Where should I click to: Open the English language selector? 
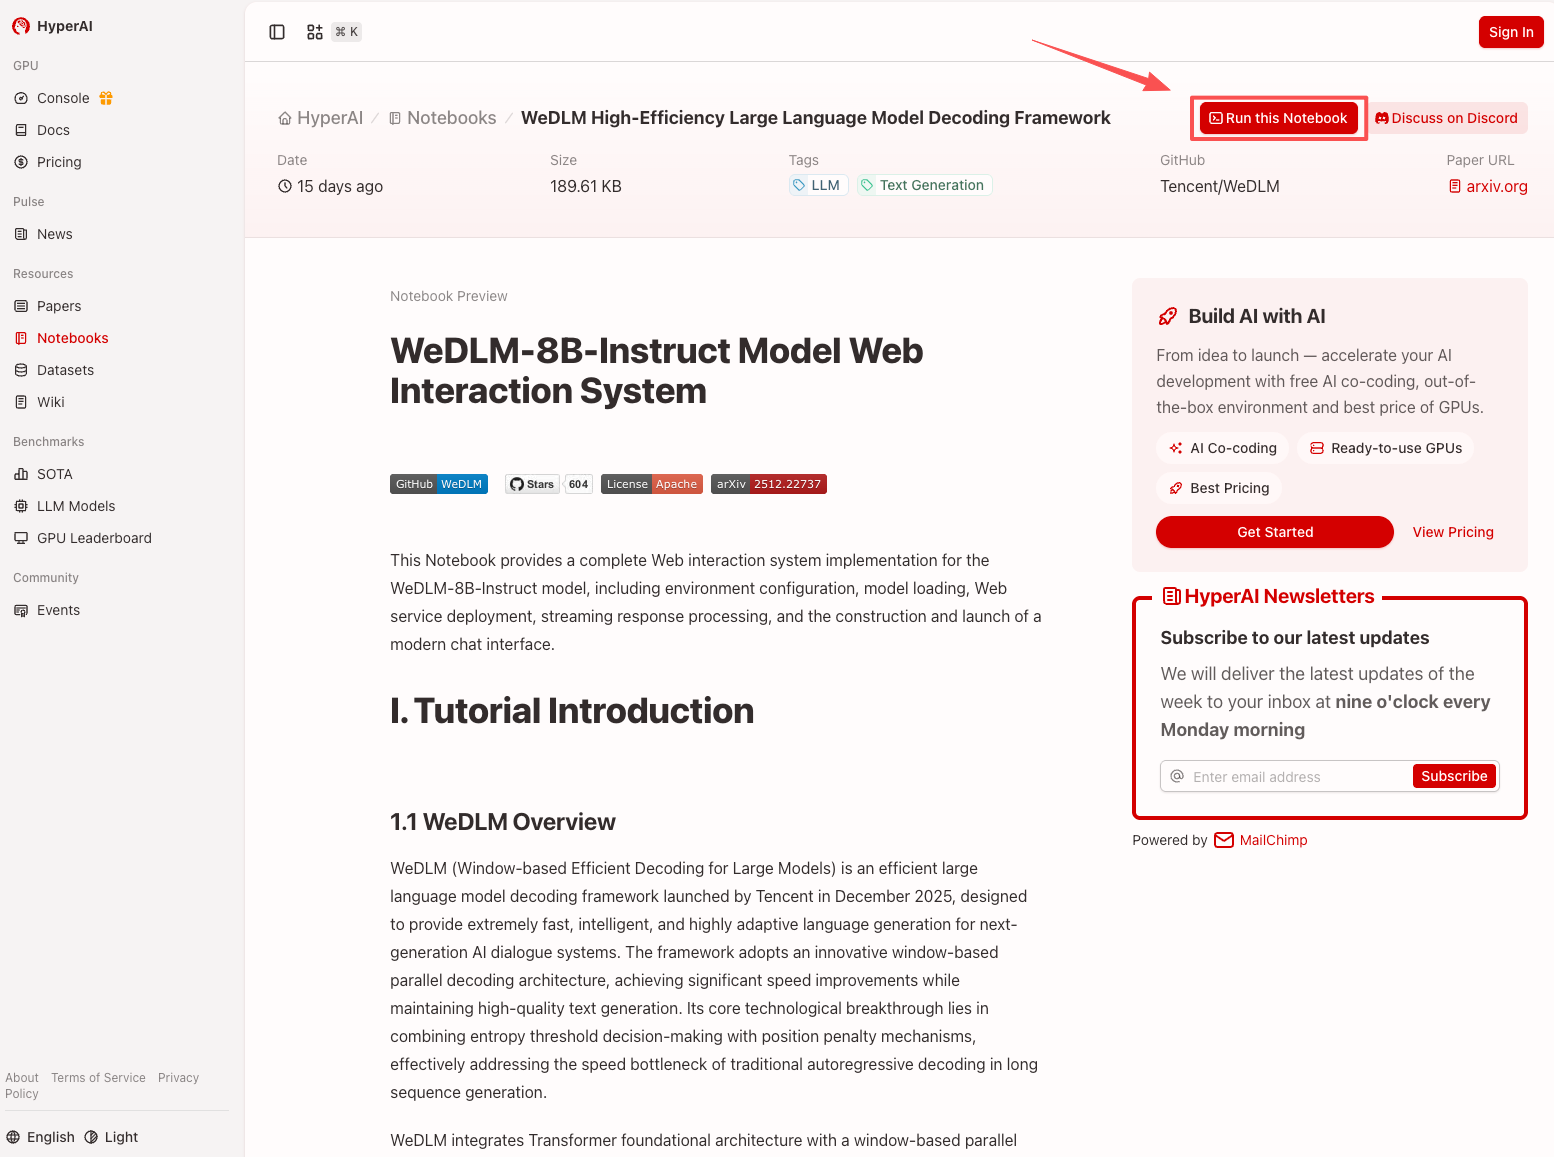coord(41,1137)
